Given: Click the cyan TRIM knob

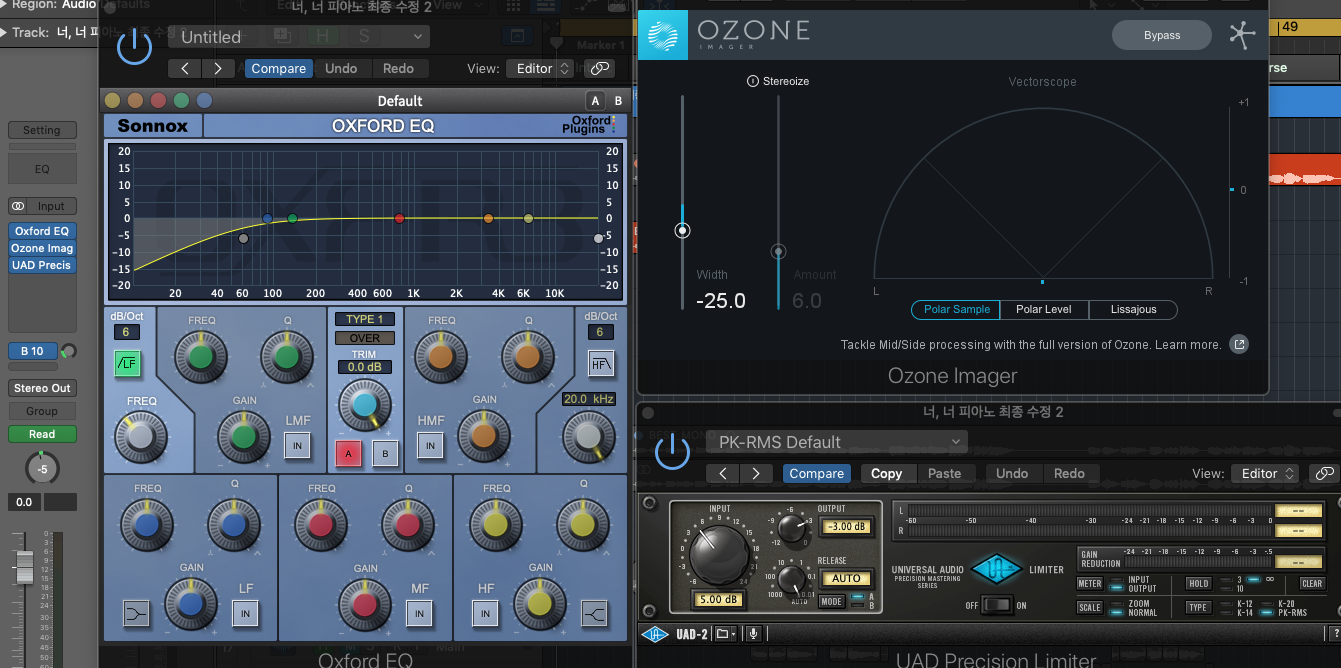Looking at the screenshot, I should pyautogui.click(x=365, y=405).
